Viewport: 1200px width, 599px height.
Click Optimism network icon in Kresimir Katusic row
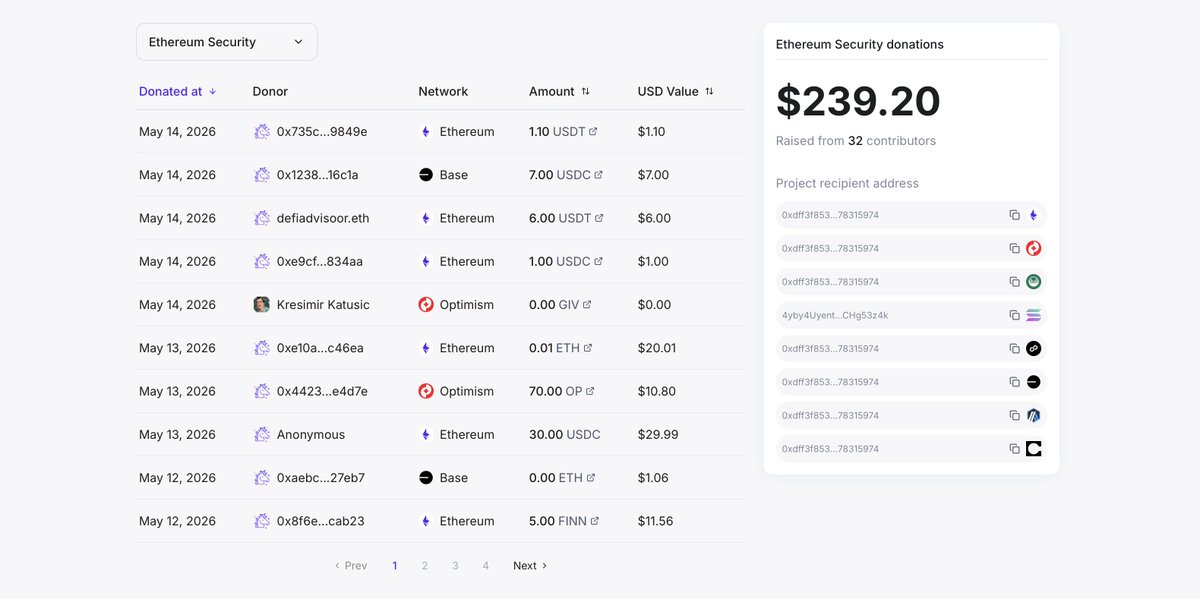tap(426, 305)
